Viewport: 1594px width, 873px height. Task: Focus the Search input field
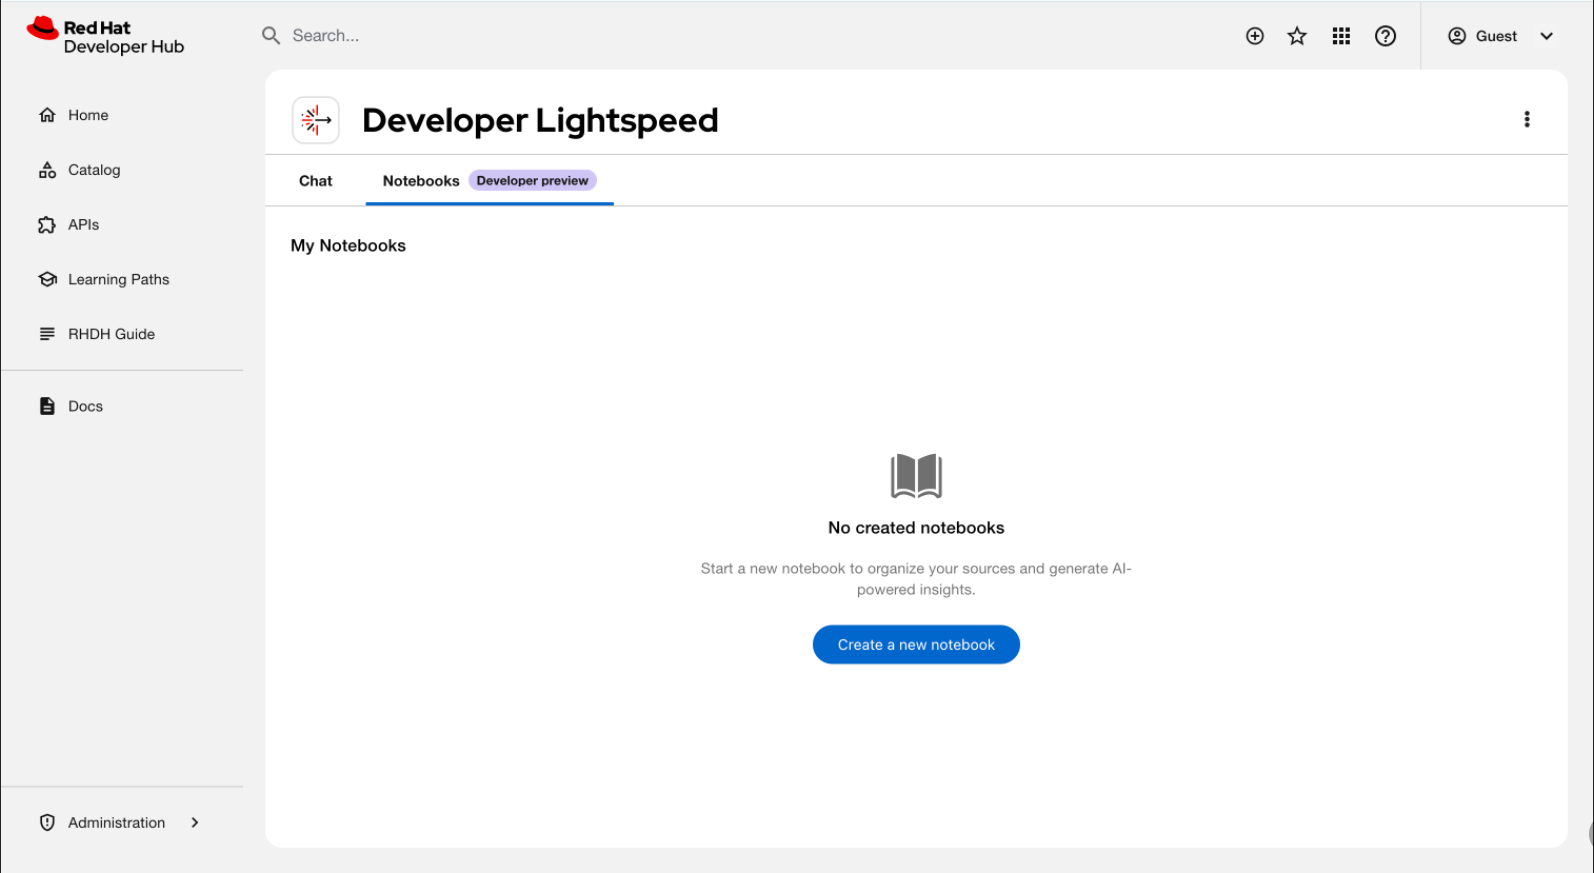[740, 36]
